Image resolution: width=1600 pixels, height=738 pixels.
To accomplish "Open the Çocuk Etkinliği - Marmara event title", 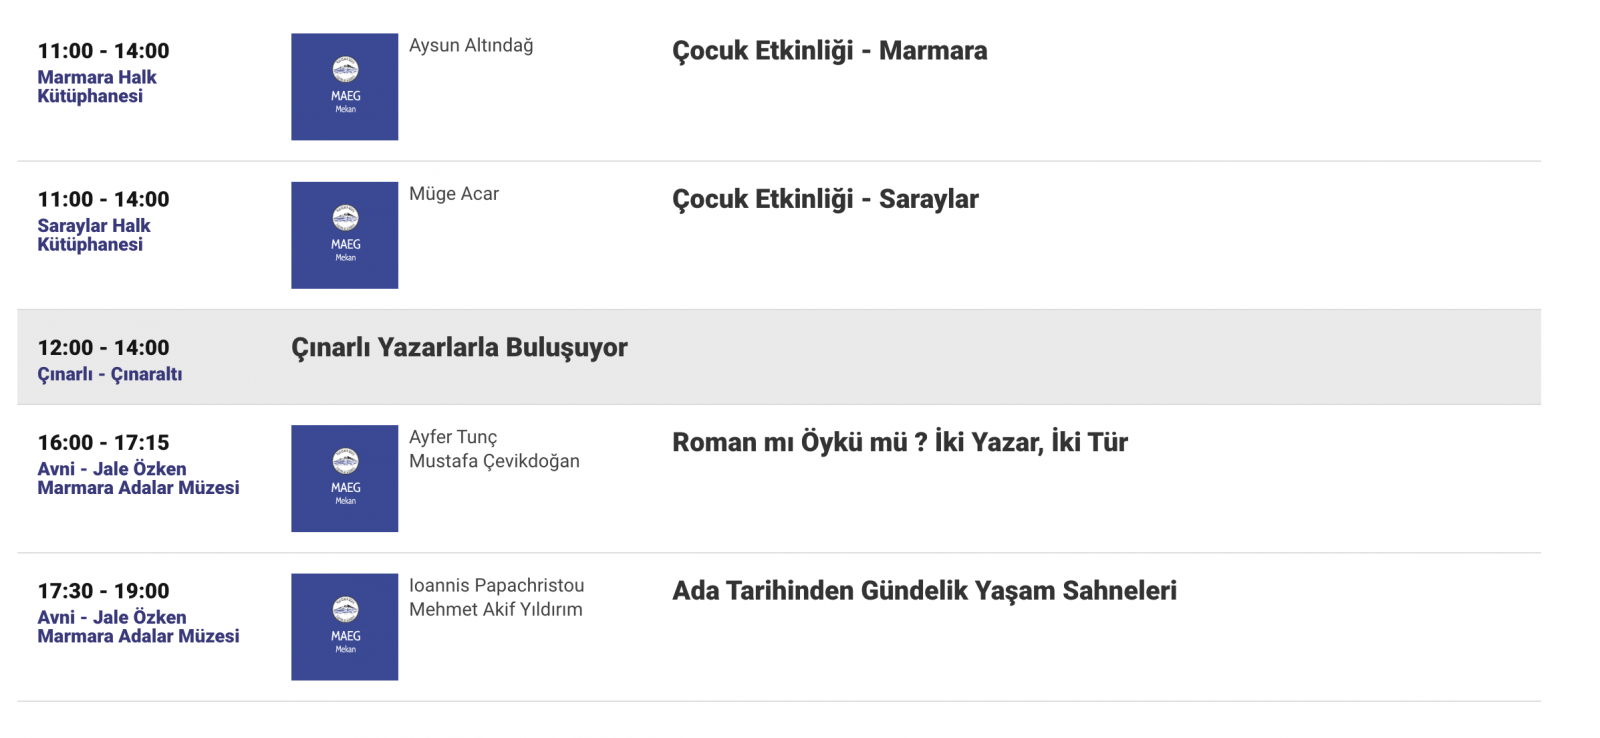I will (x=829, y=51).
